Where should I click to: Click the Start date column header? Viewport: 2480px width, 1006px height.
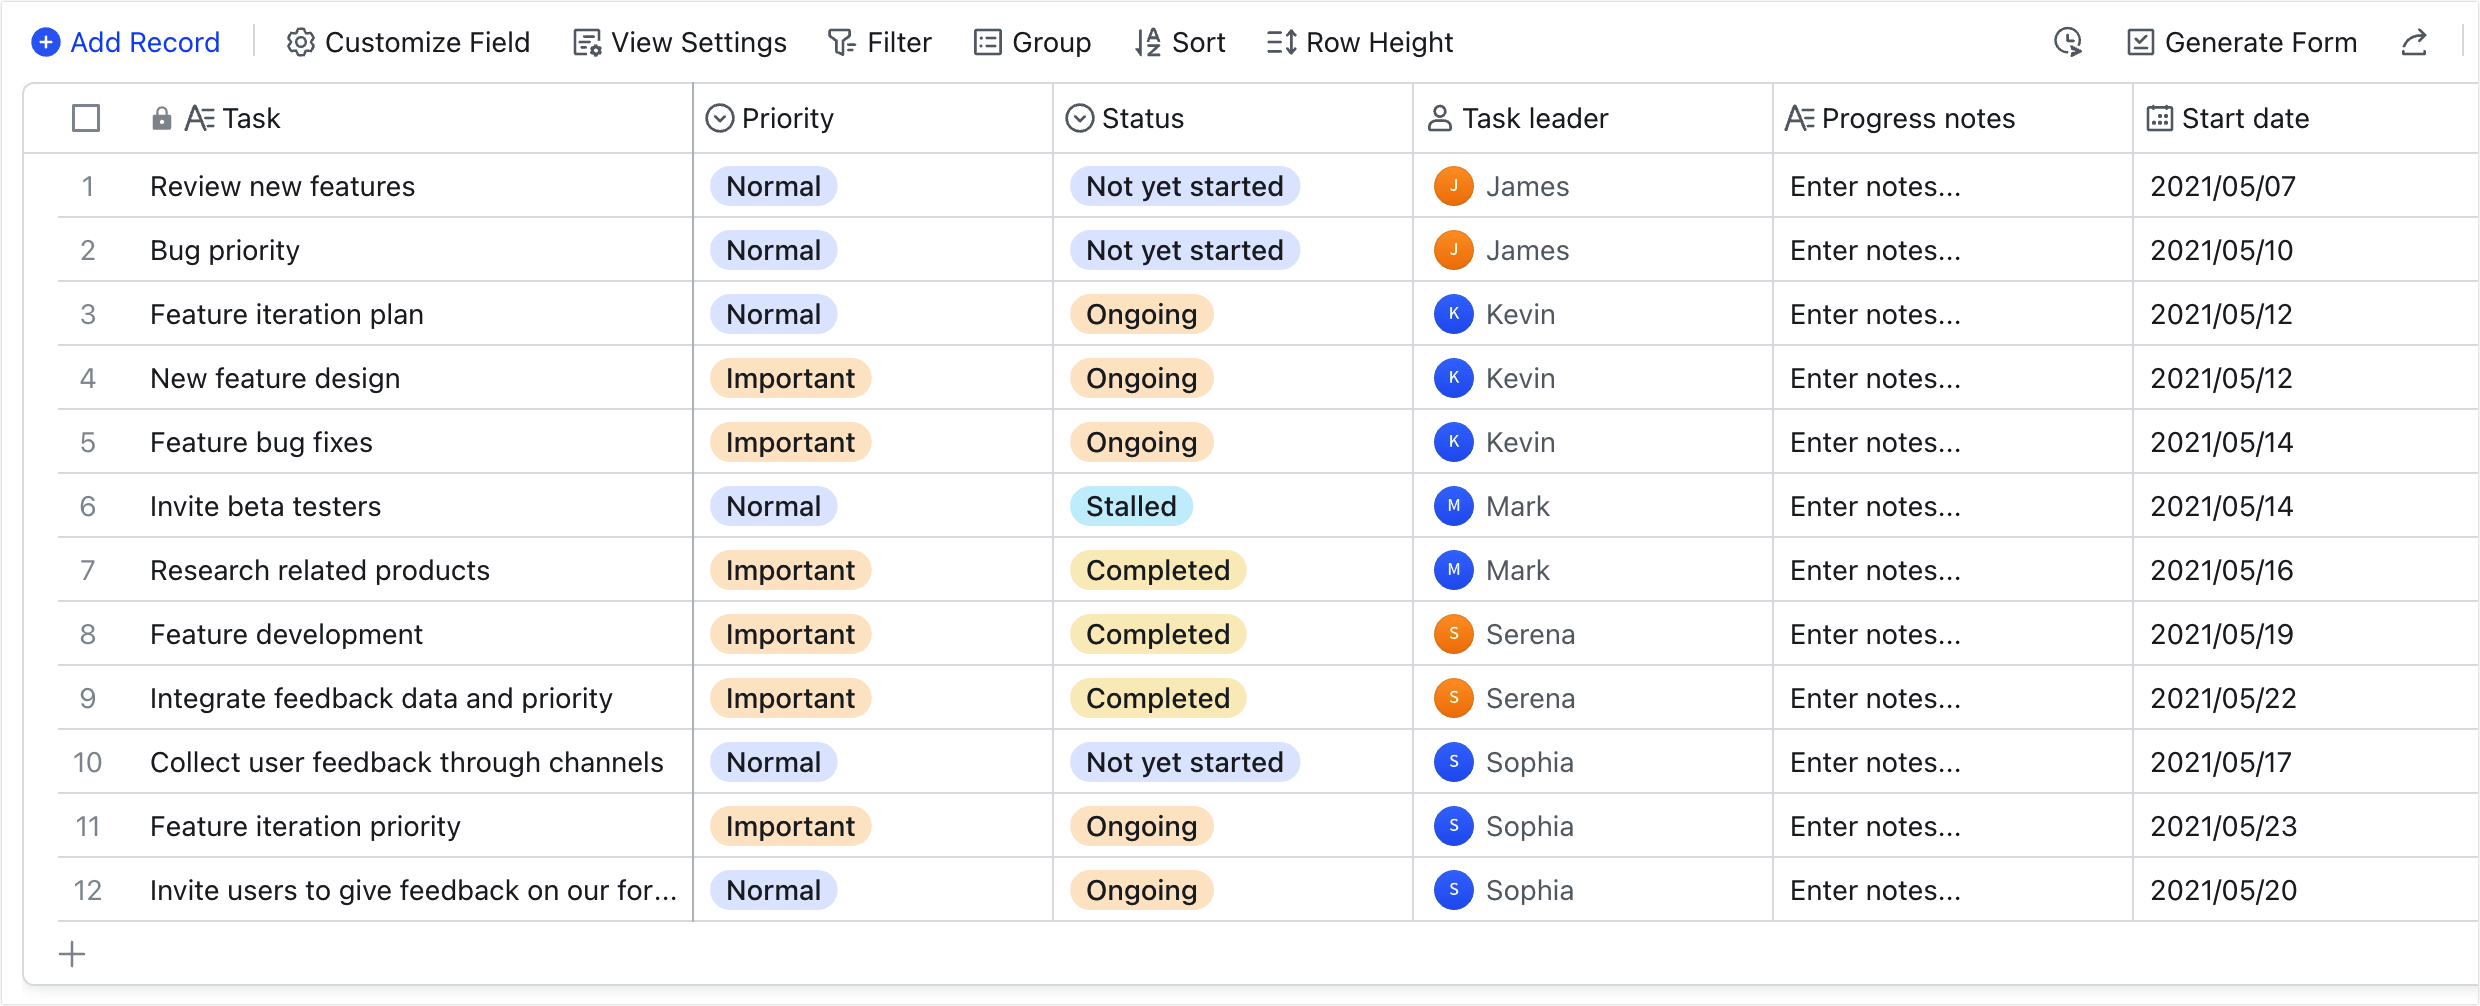tap(2245, 118)
